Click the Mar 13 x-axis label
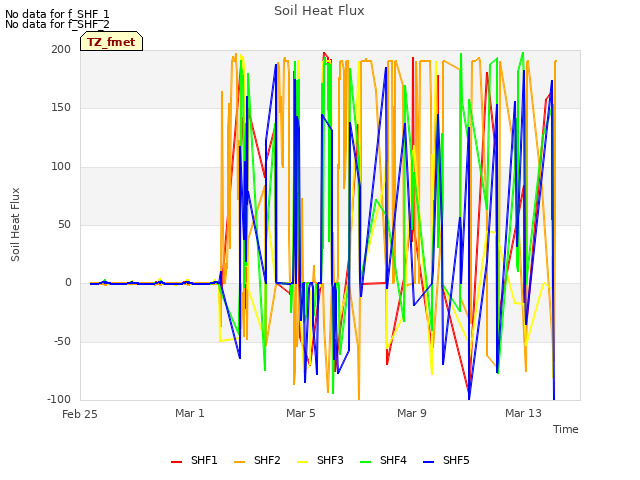Screen dimensions: 640x480 coord(523,413)
